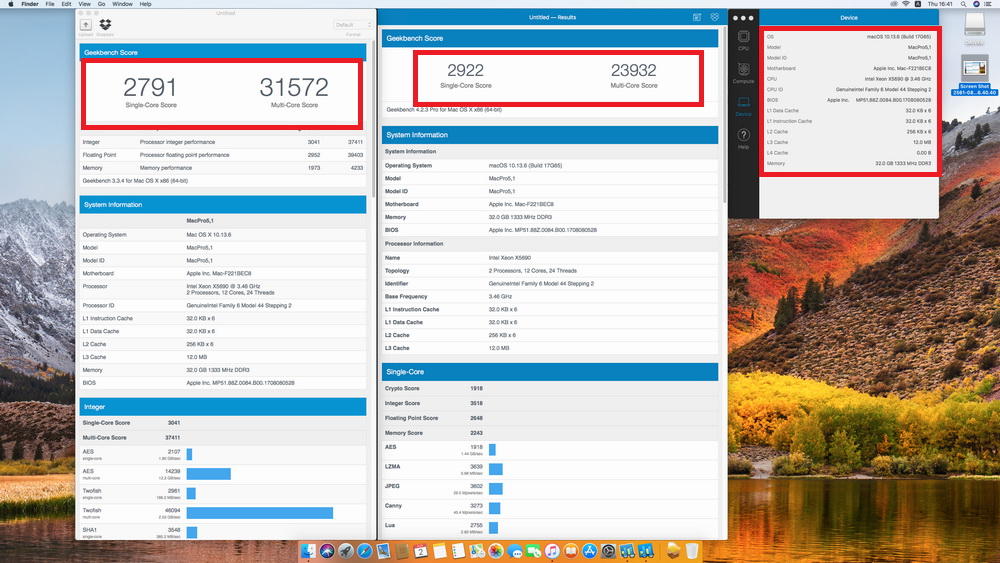Open the View menu
Image resolution: width=1000 pixels, height=563 pixels.
[84, 4]
